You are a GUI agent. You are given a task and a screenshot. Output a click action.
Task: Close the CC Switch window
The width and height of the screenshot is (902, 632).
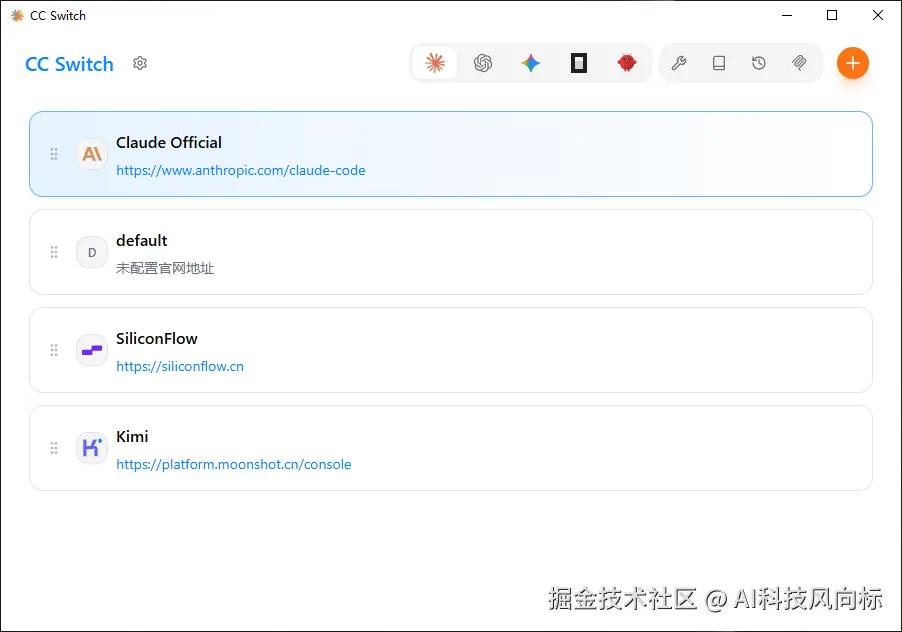(878, 16)
